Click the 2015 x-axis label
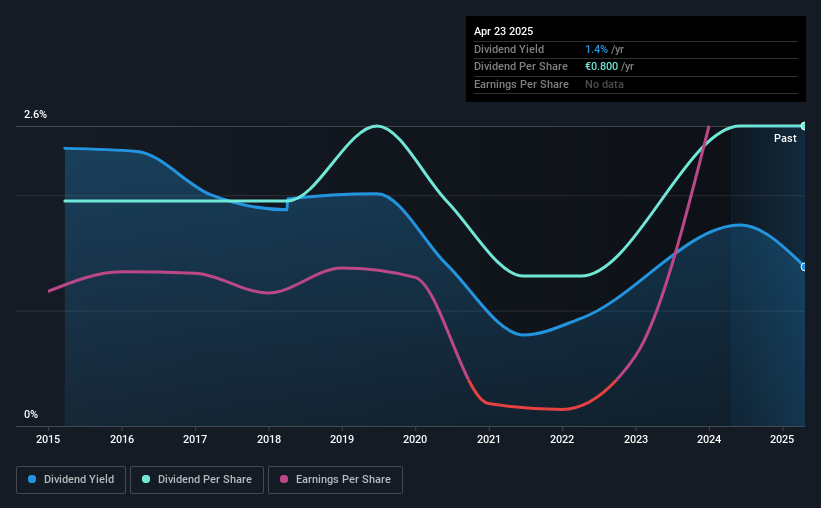 (x=48, y=439)
